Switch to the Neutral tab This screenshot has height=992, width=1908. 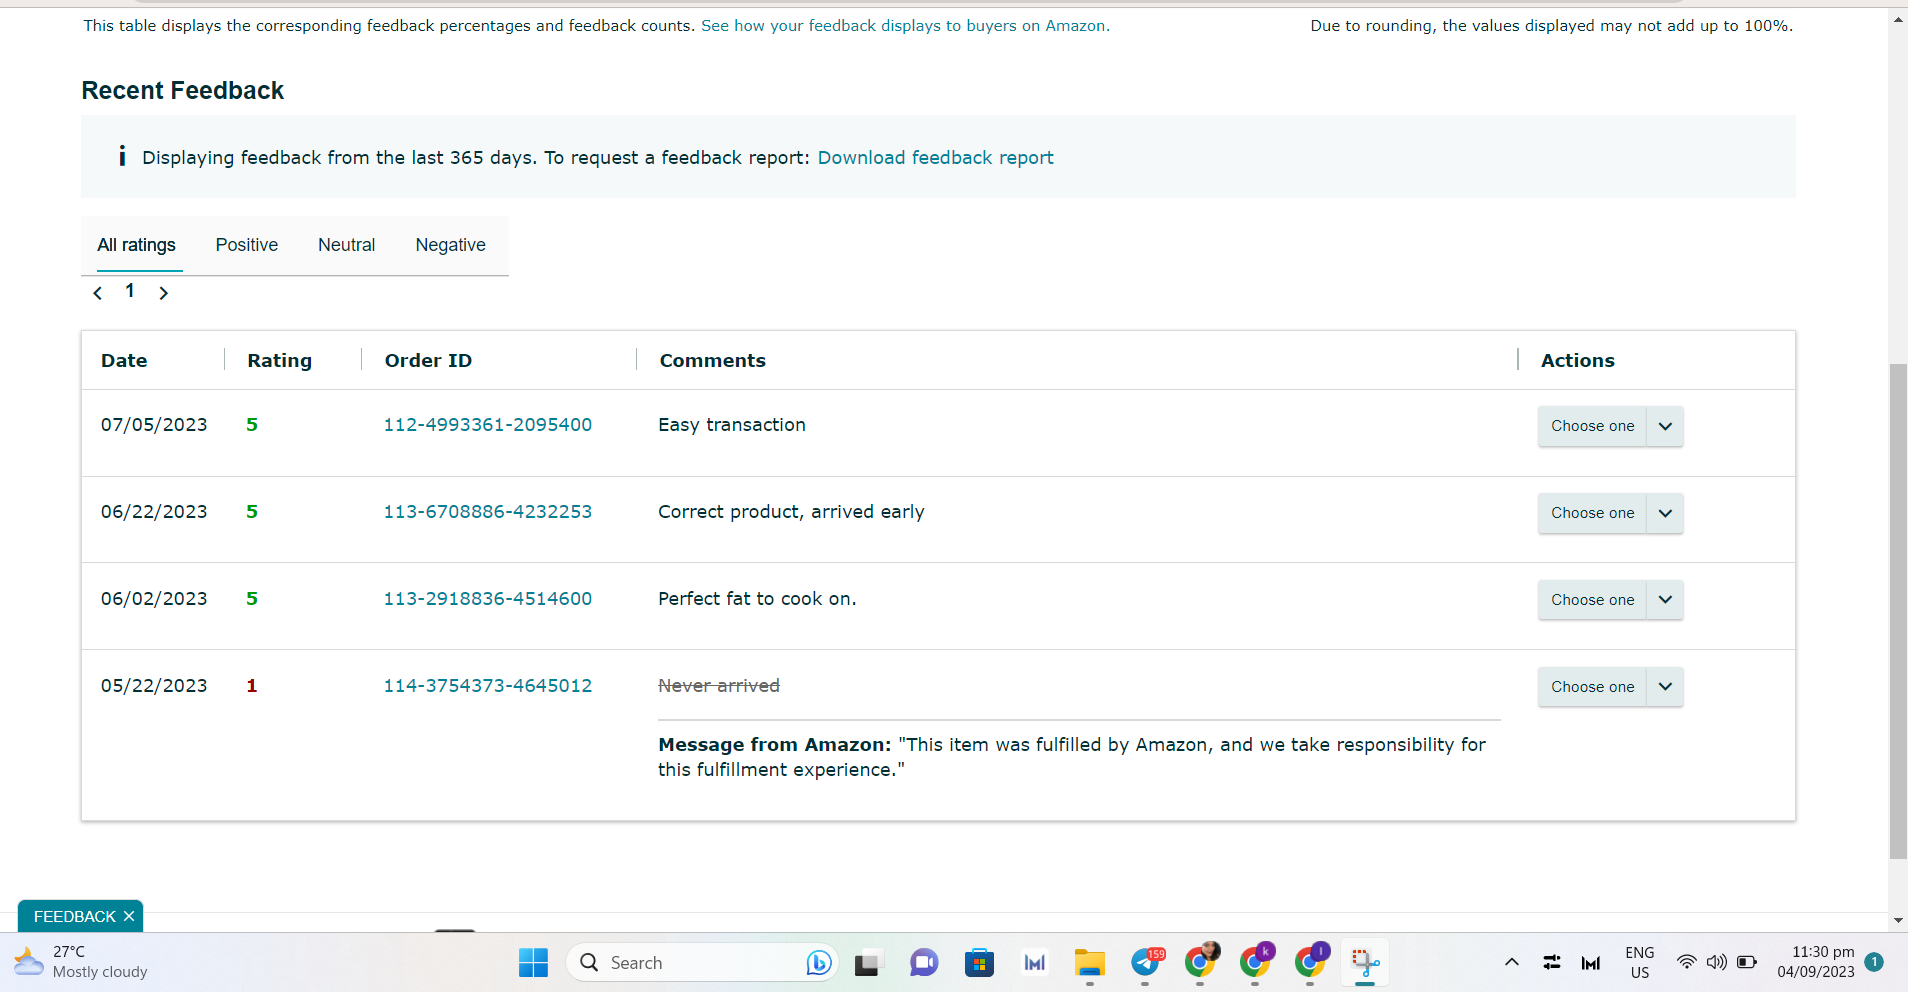tap(346, 245)
